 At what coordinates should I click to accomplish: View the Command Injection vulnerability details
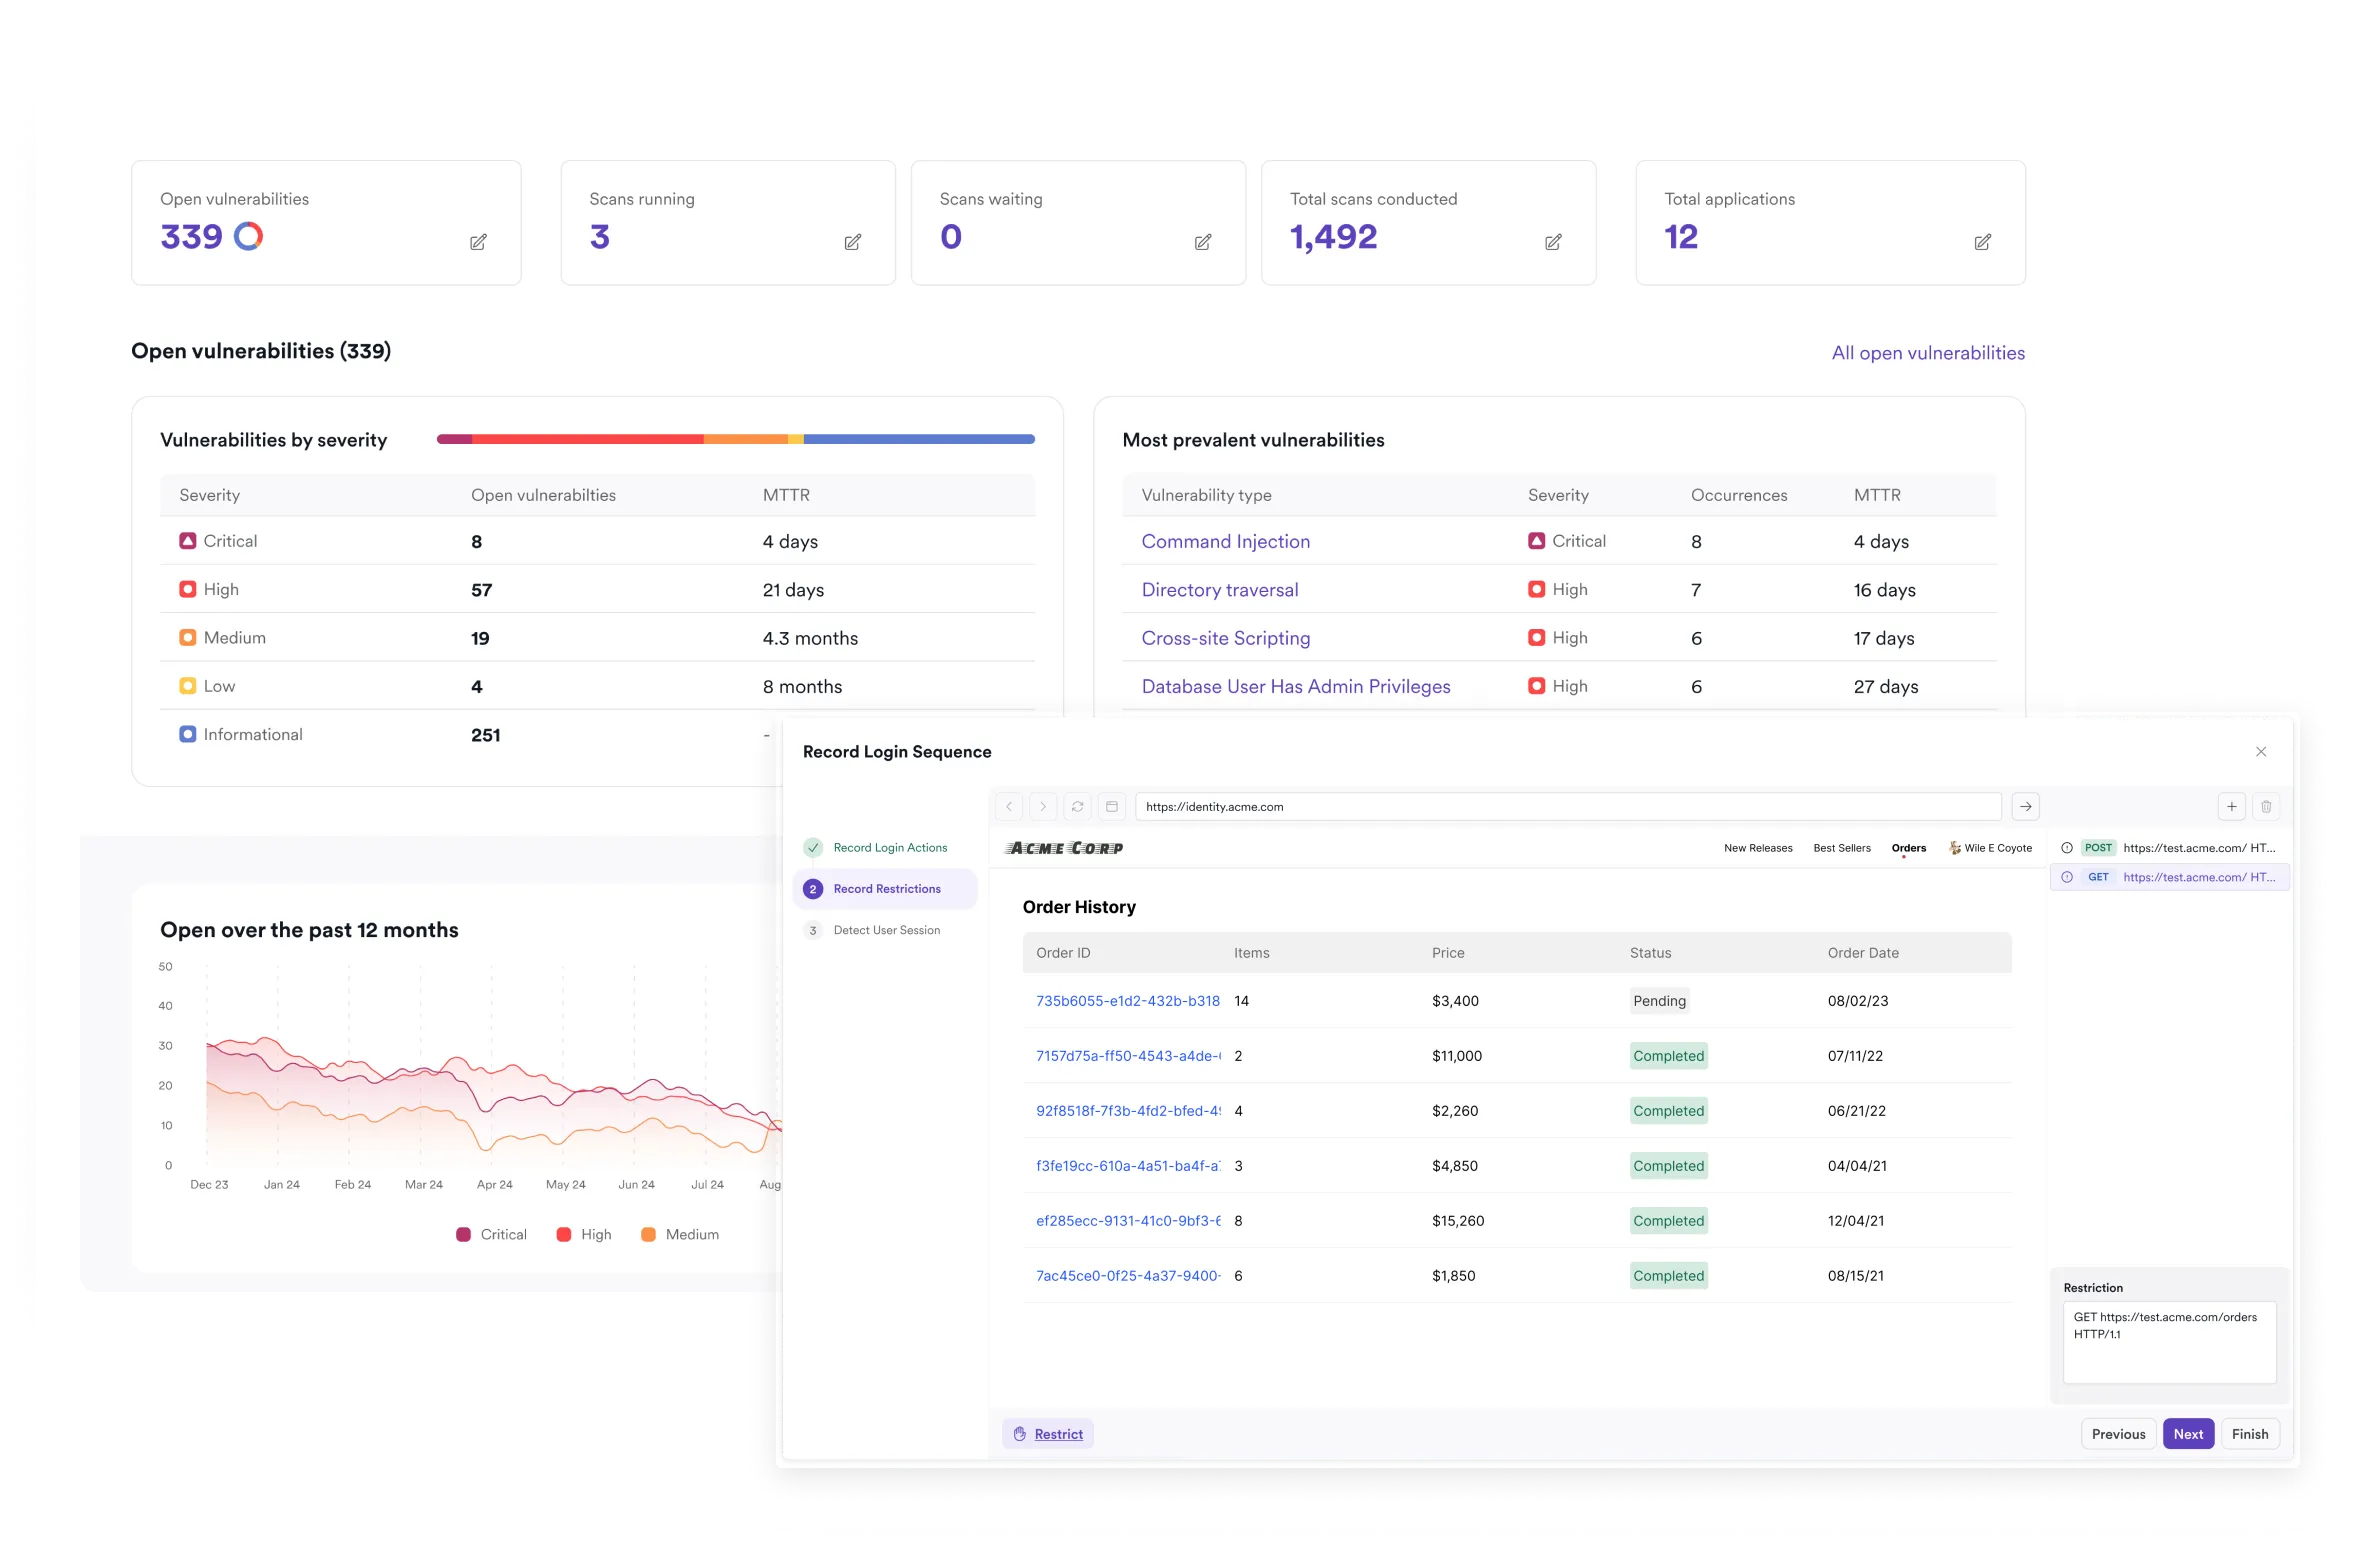pyautogui.click(x=1226, y=540)
